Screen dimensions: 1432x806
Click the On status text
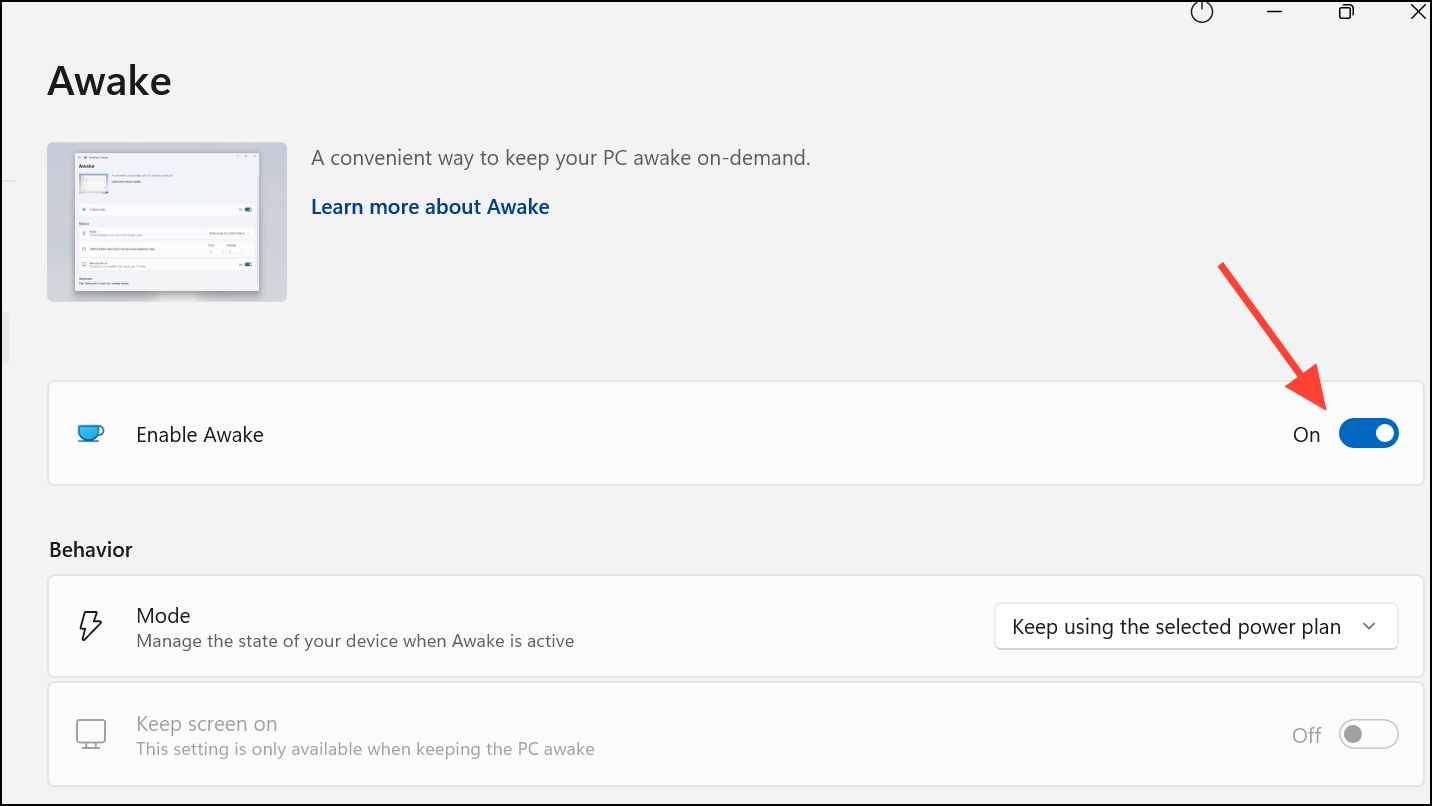(x=1307, y=434)
